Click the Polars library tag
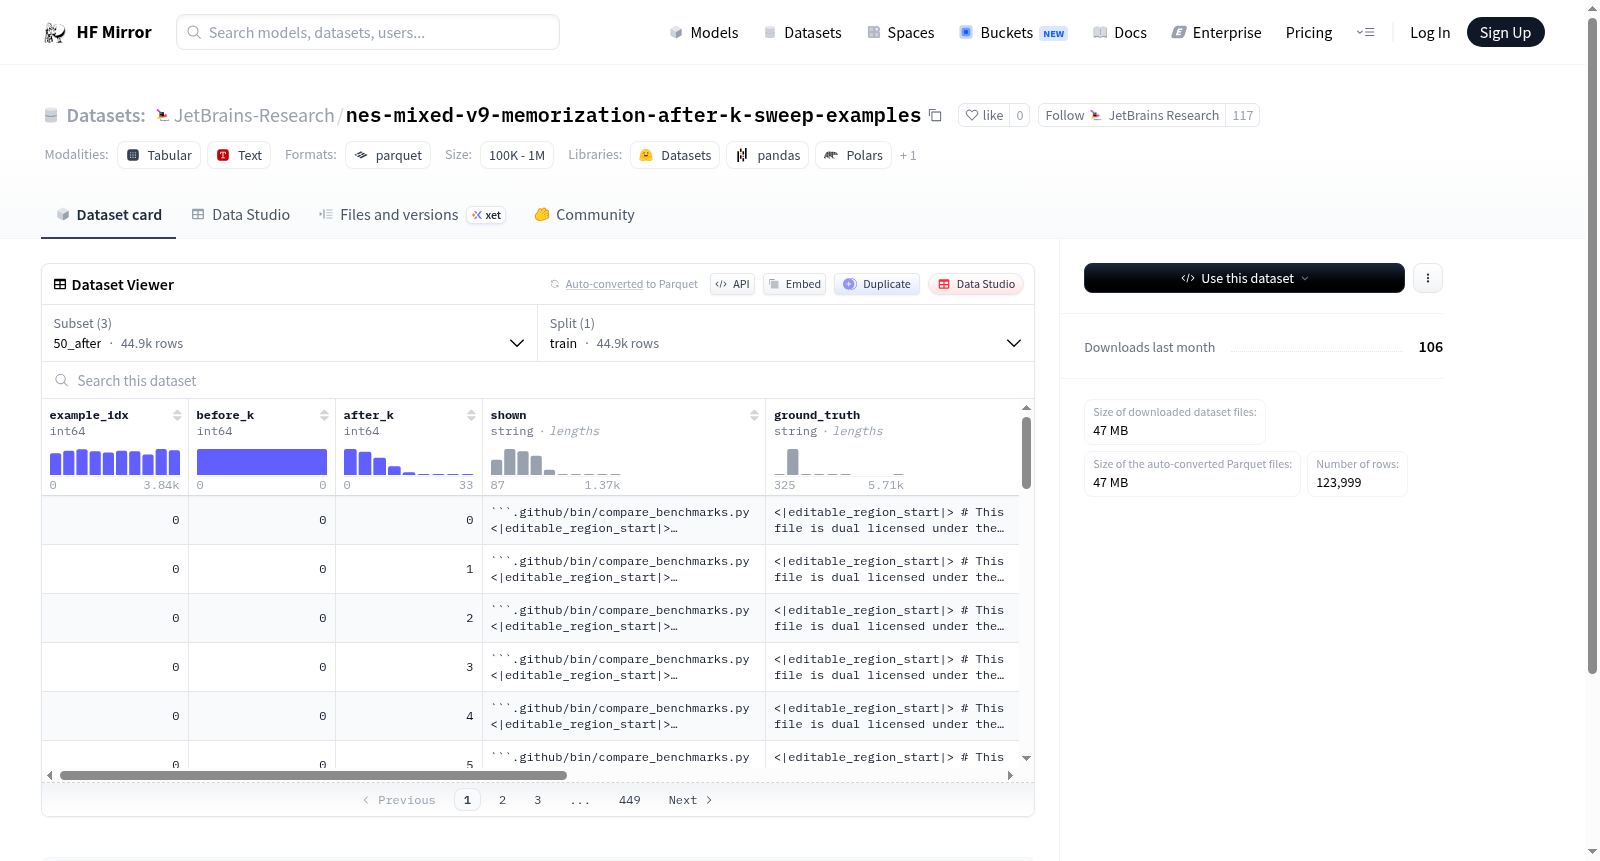The width and height of the screenshot is (1600, 861). (853, 155)
